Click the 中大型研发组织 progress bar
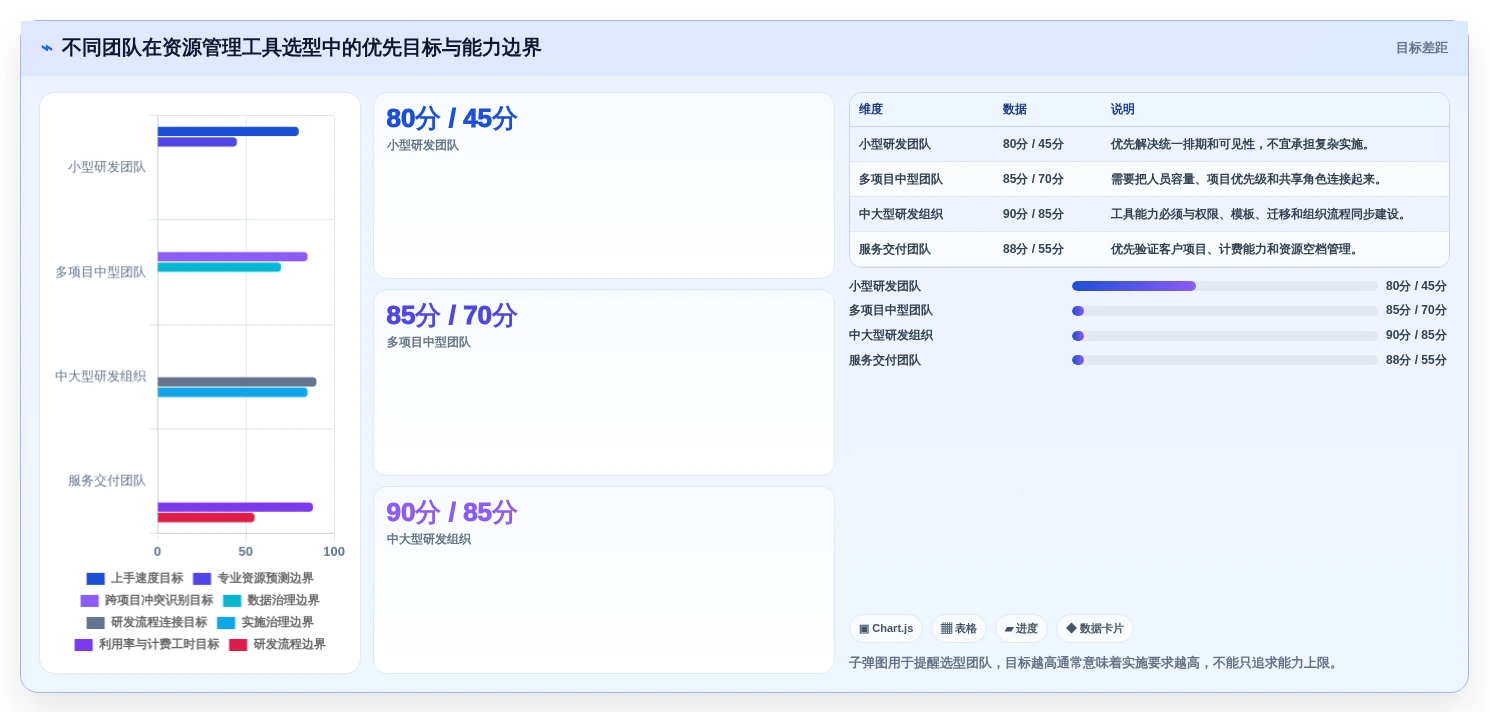1489x712 pixels. tap(1225, 336)
